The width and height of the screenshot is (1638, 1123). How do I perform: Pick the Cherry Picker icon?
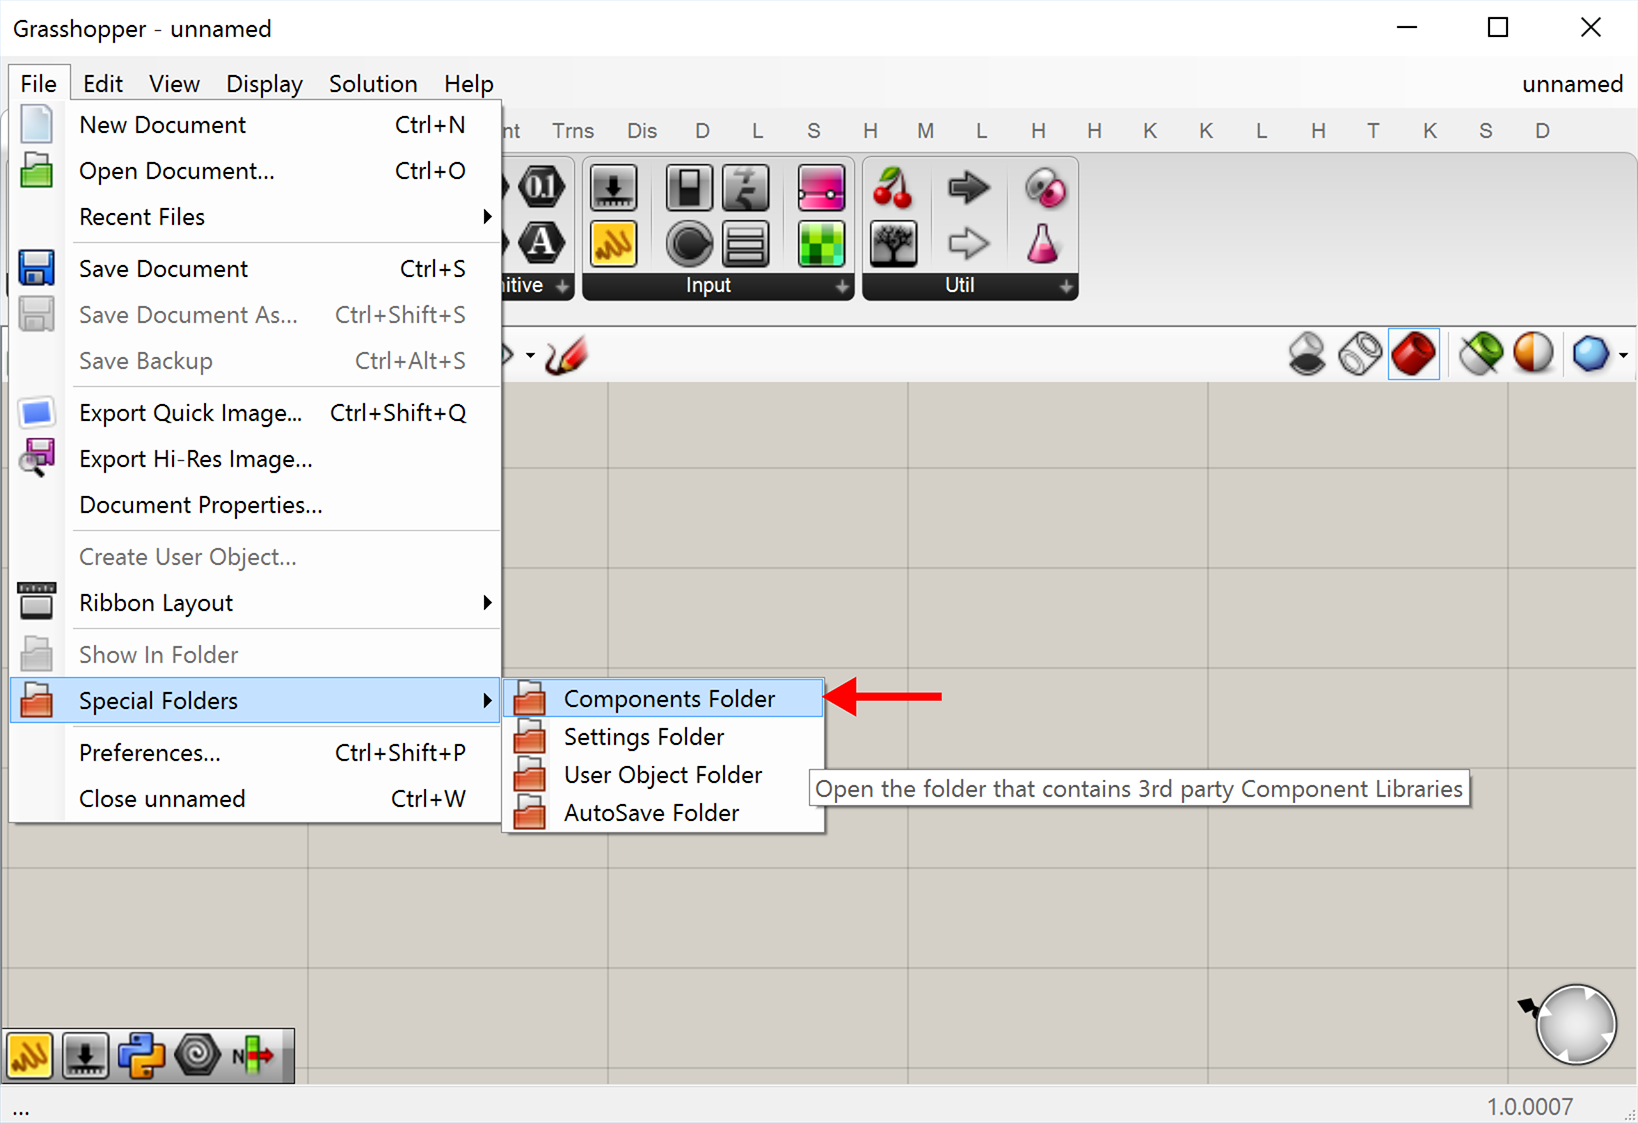893,188
